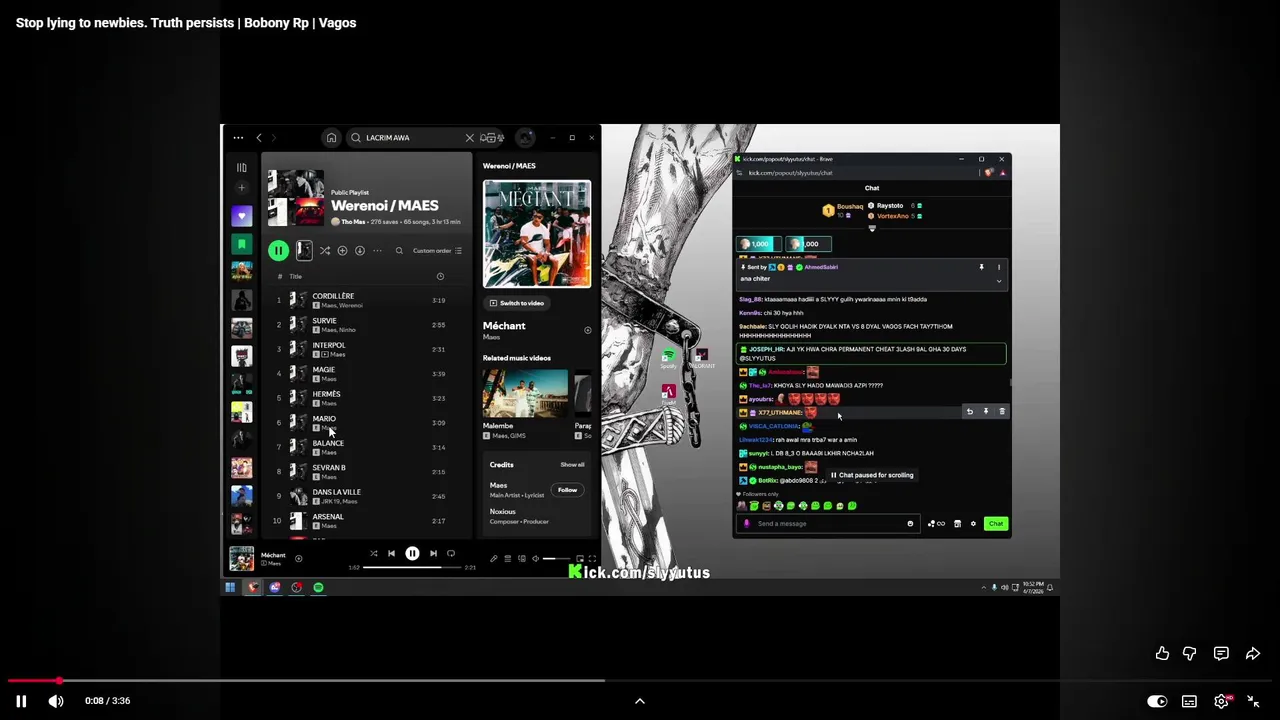Play track HERMÈS
The height and width of the screenshot is (720, 1280).
click(x=365, y=398)
